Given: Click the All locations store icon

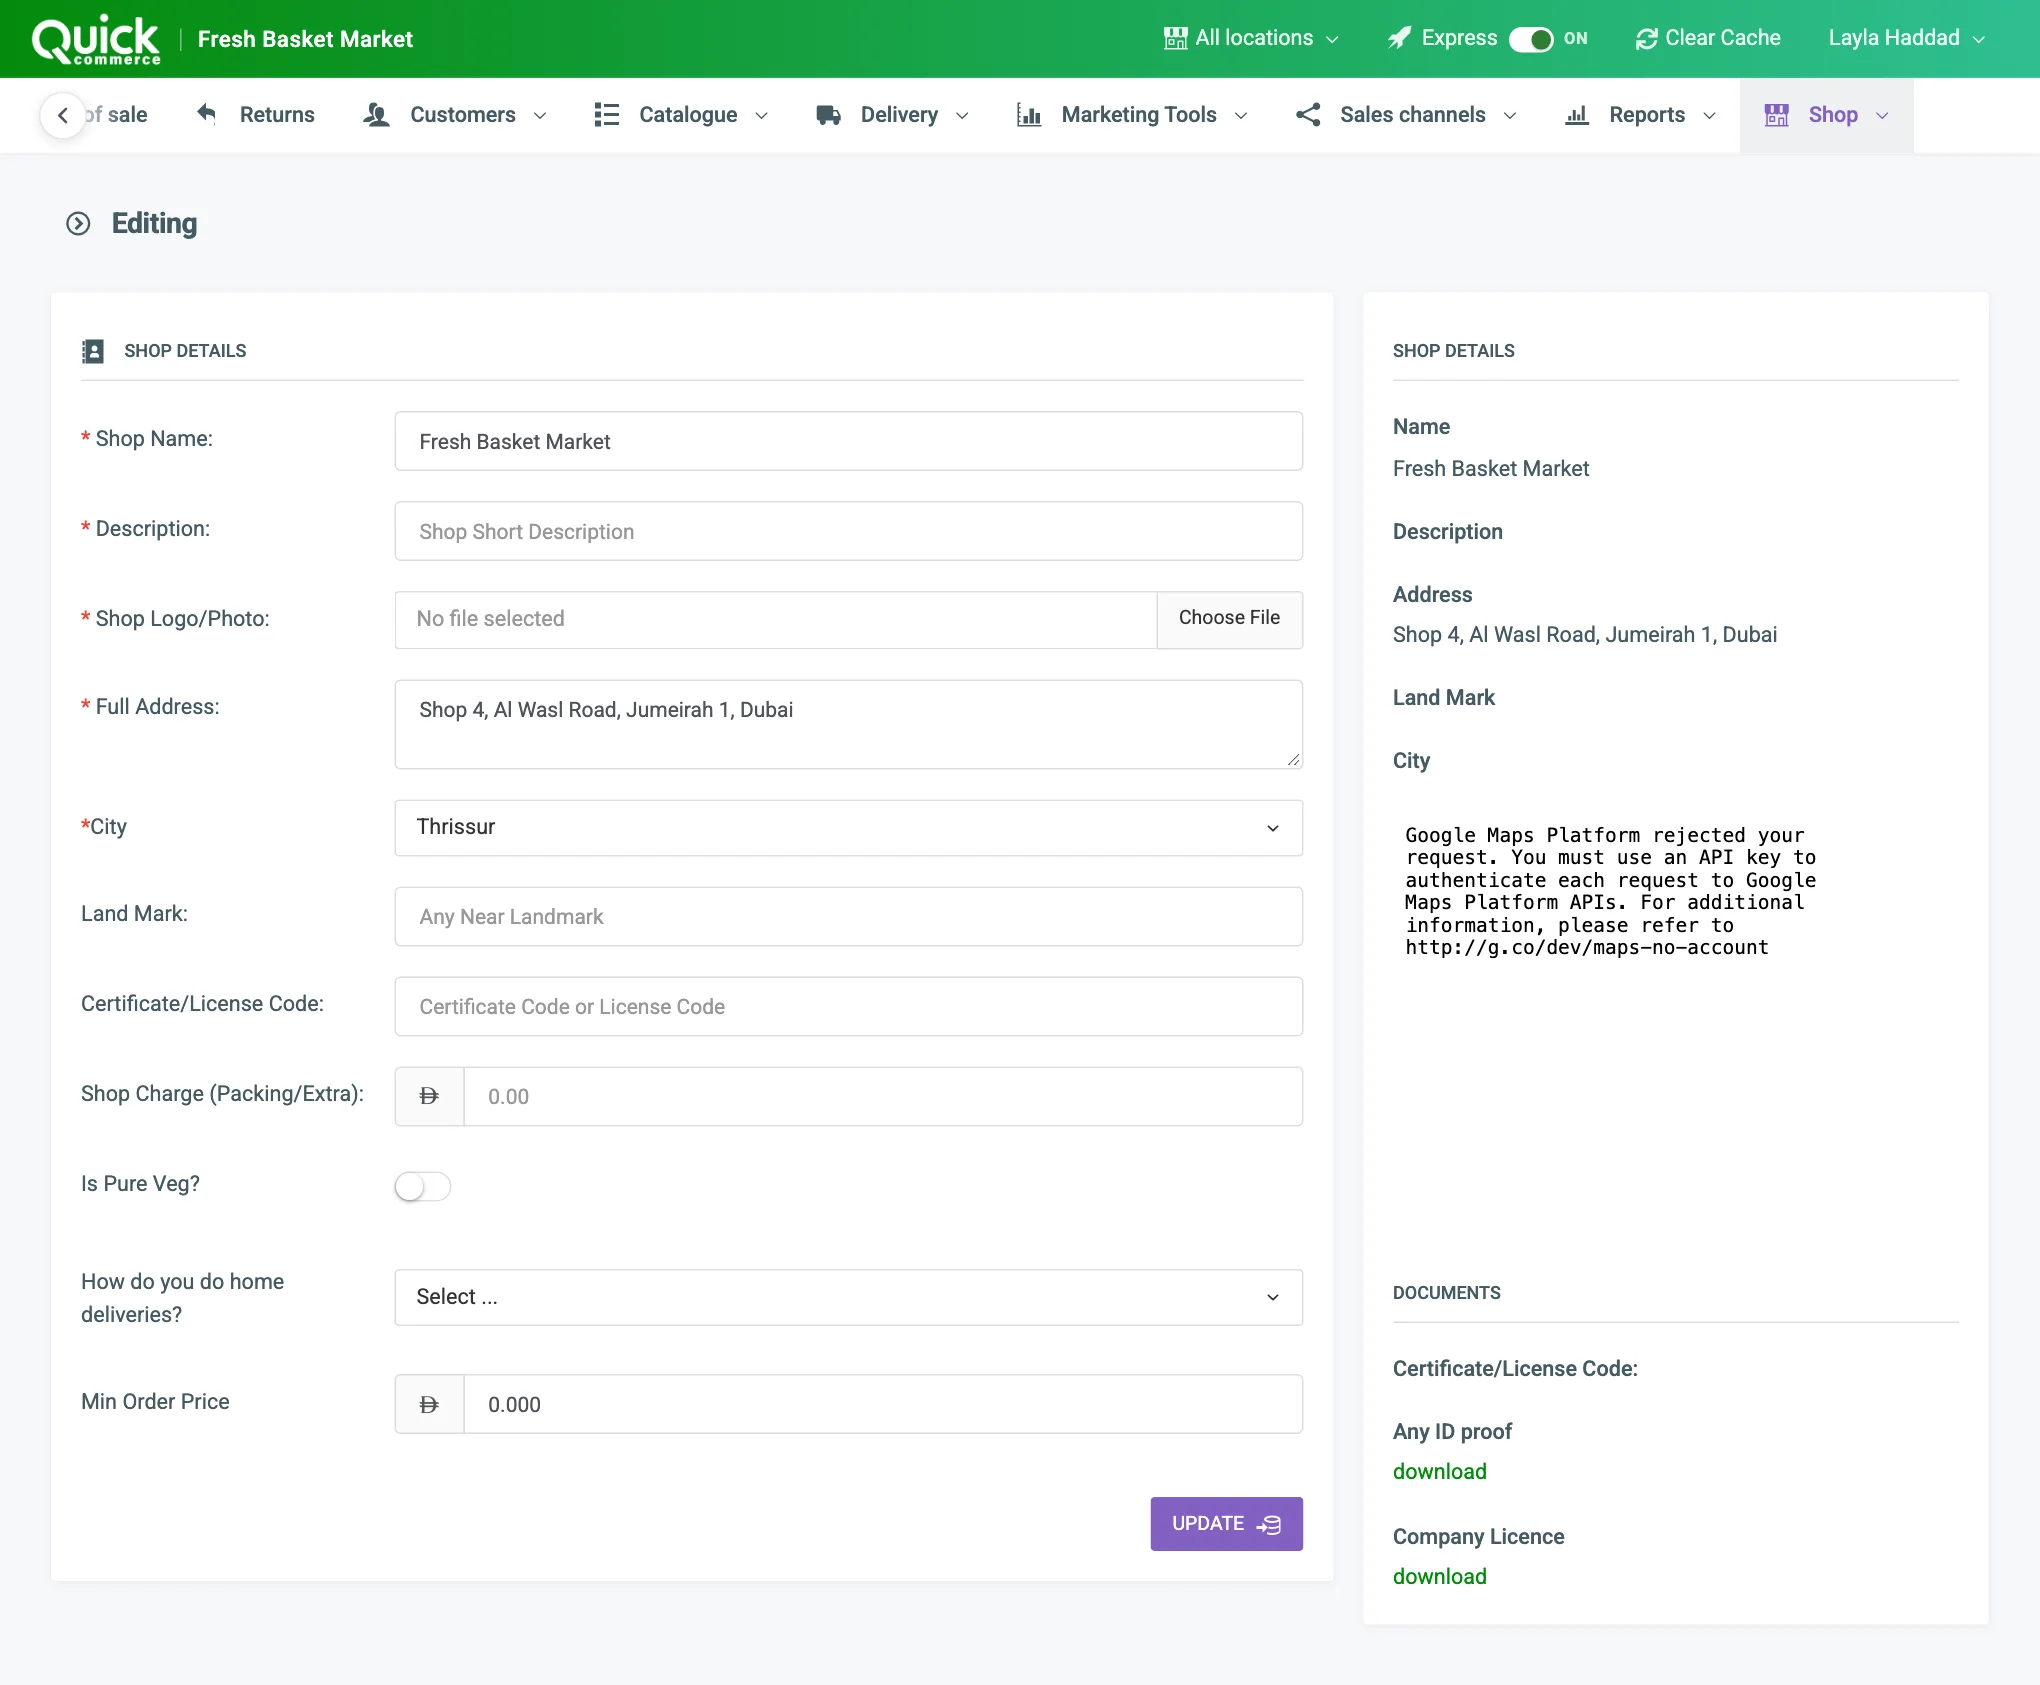Looking at the screenshot, I should [x=1176, y=38].
